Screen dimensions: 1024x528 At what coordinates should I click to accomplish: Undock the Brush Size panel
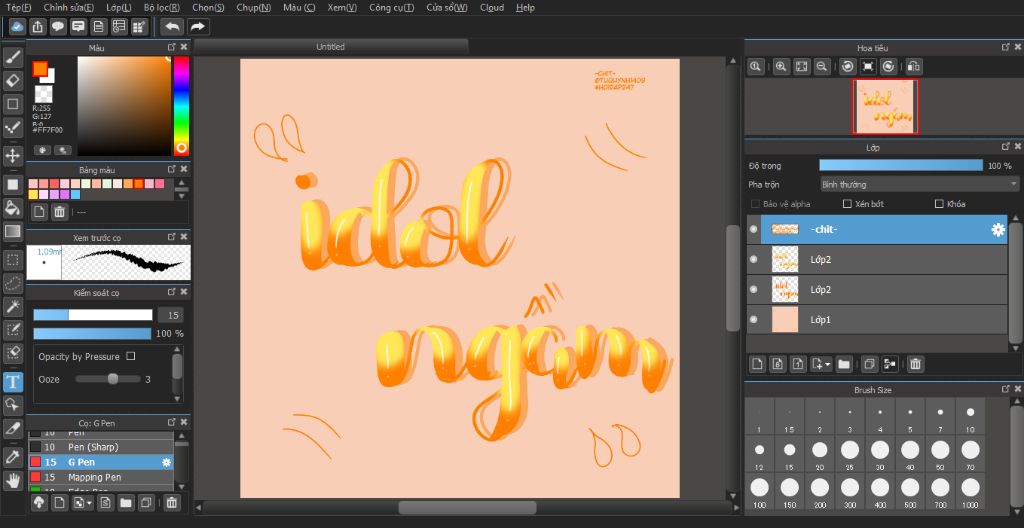1005,389
